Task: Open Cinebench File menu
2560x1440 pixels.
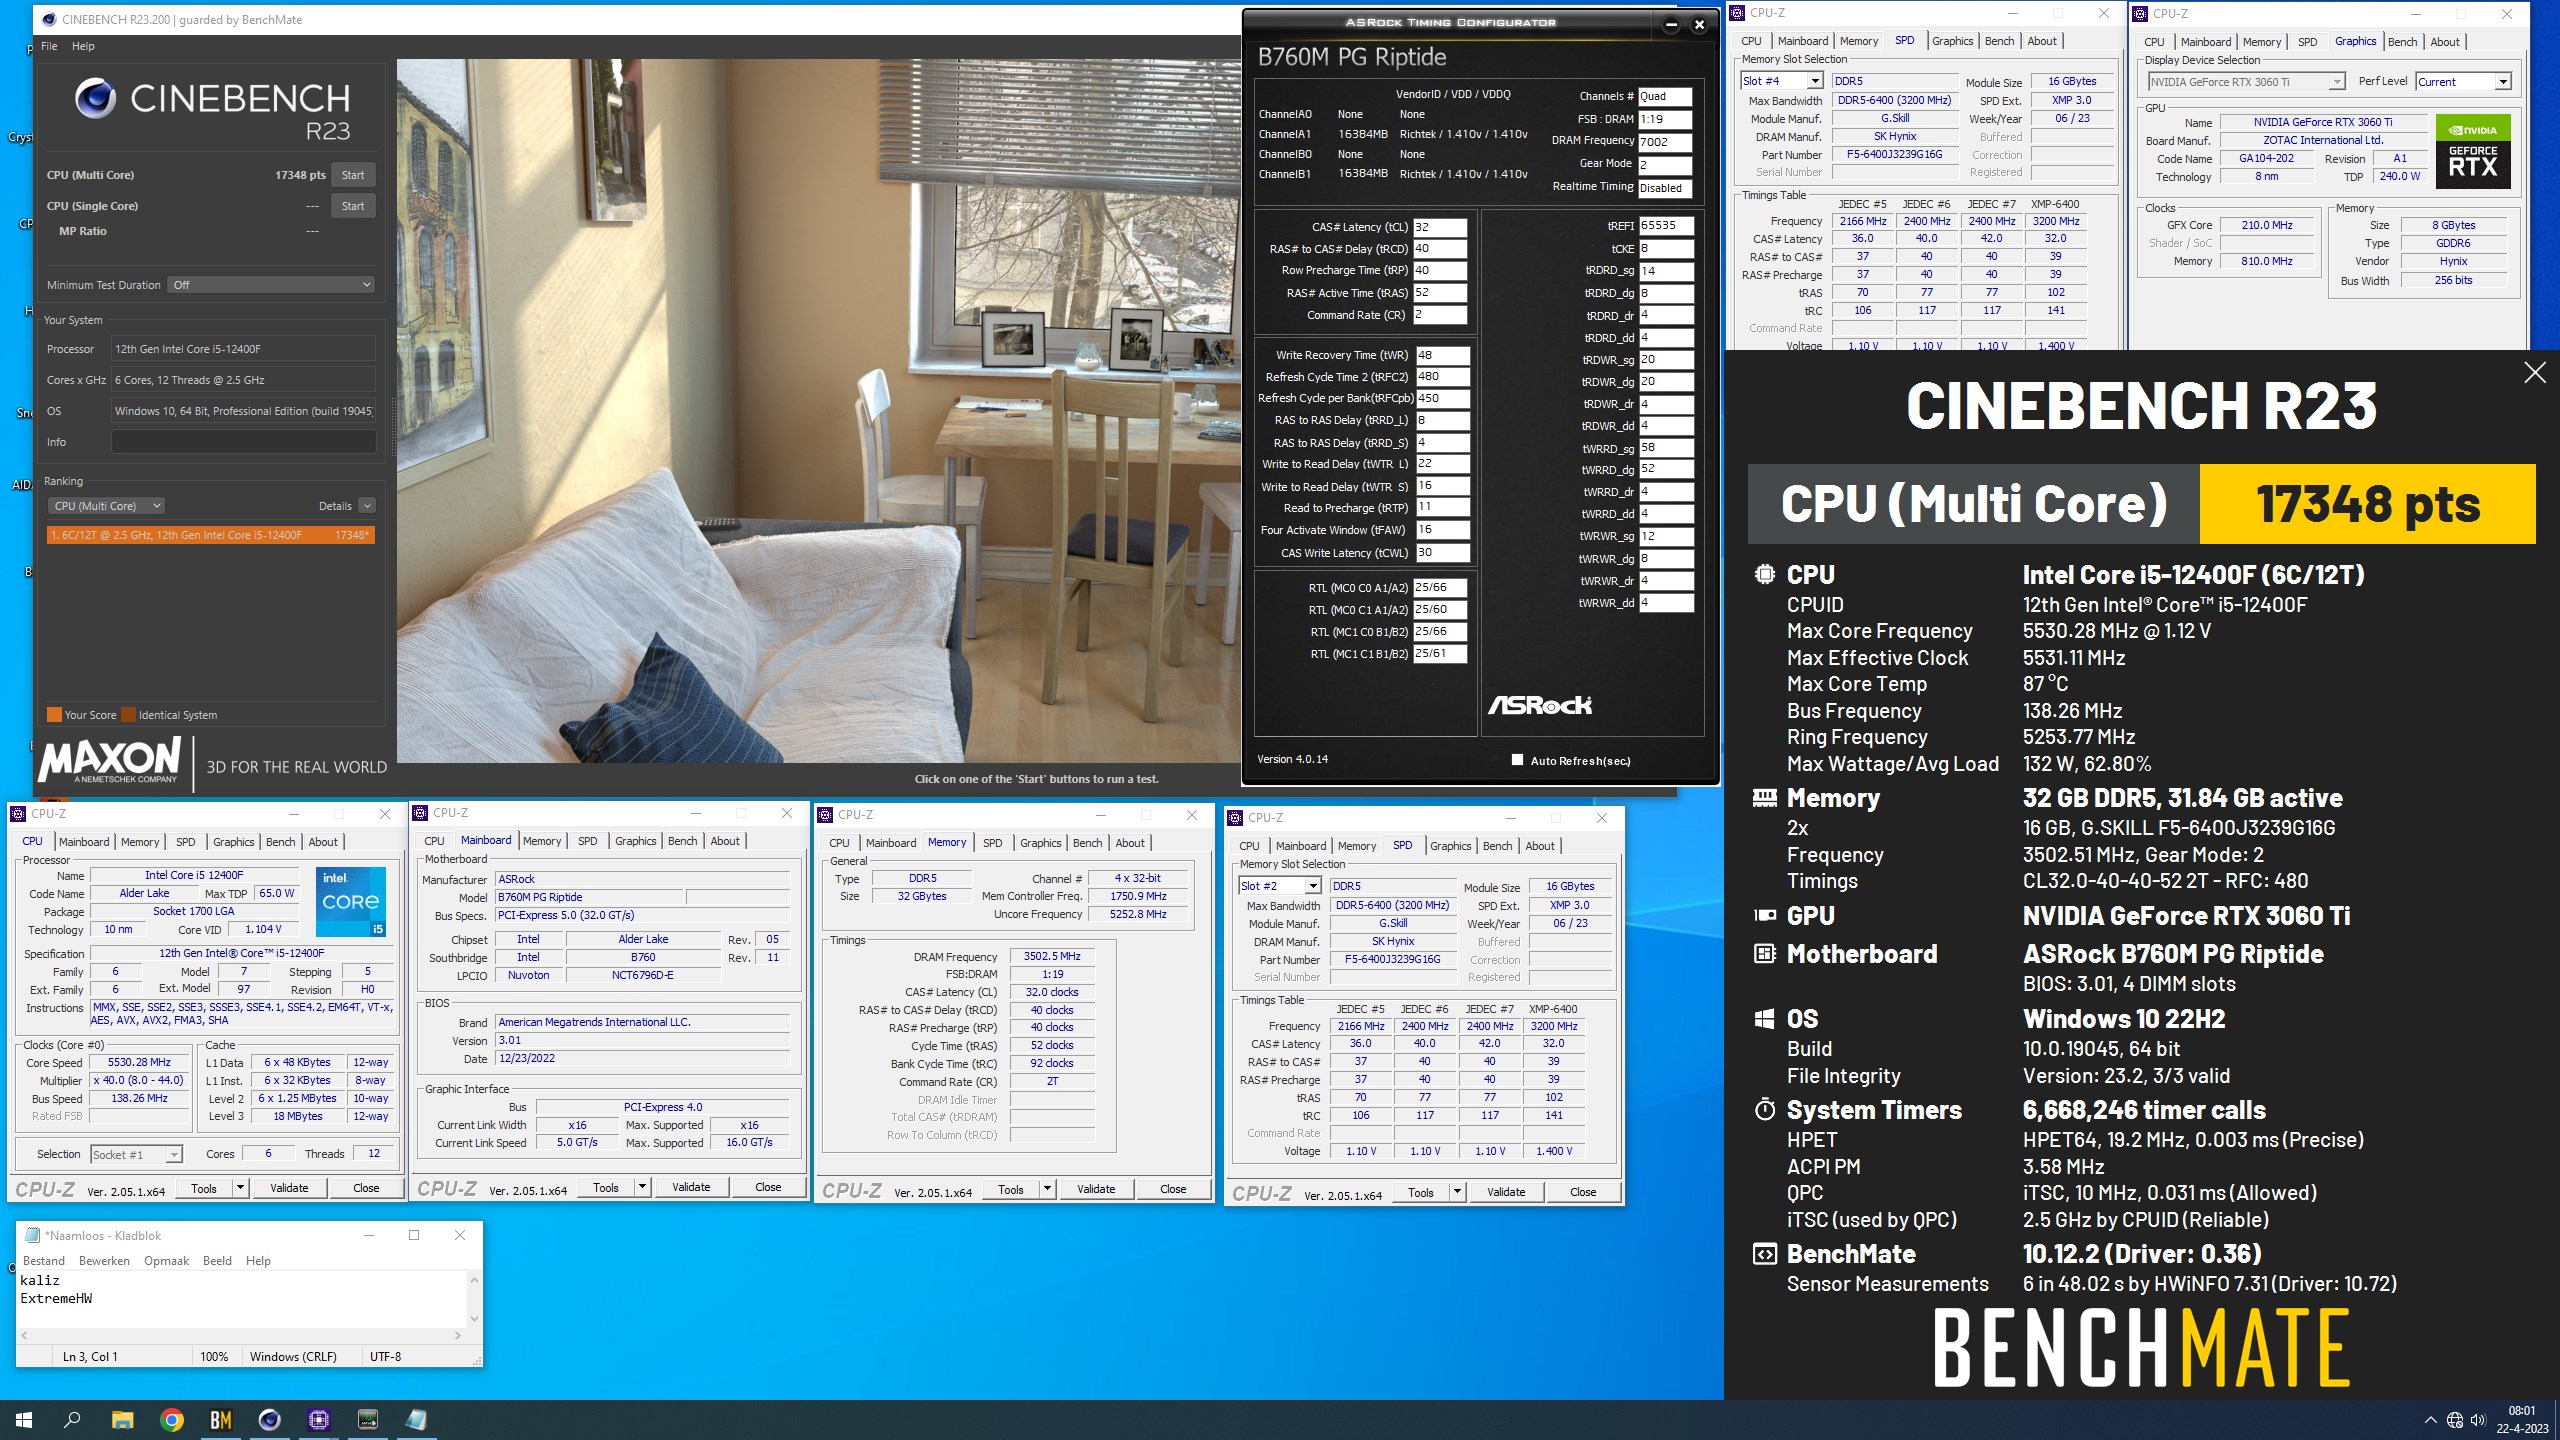Action: 49,46
